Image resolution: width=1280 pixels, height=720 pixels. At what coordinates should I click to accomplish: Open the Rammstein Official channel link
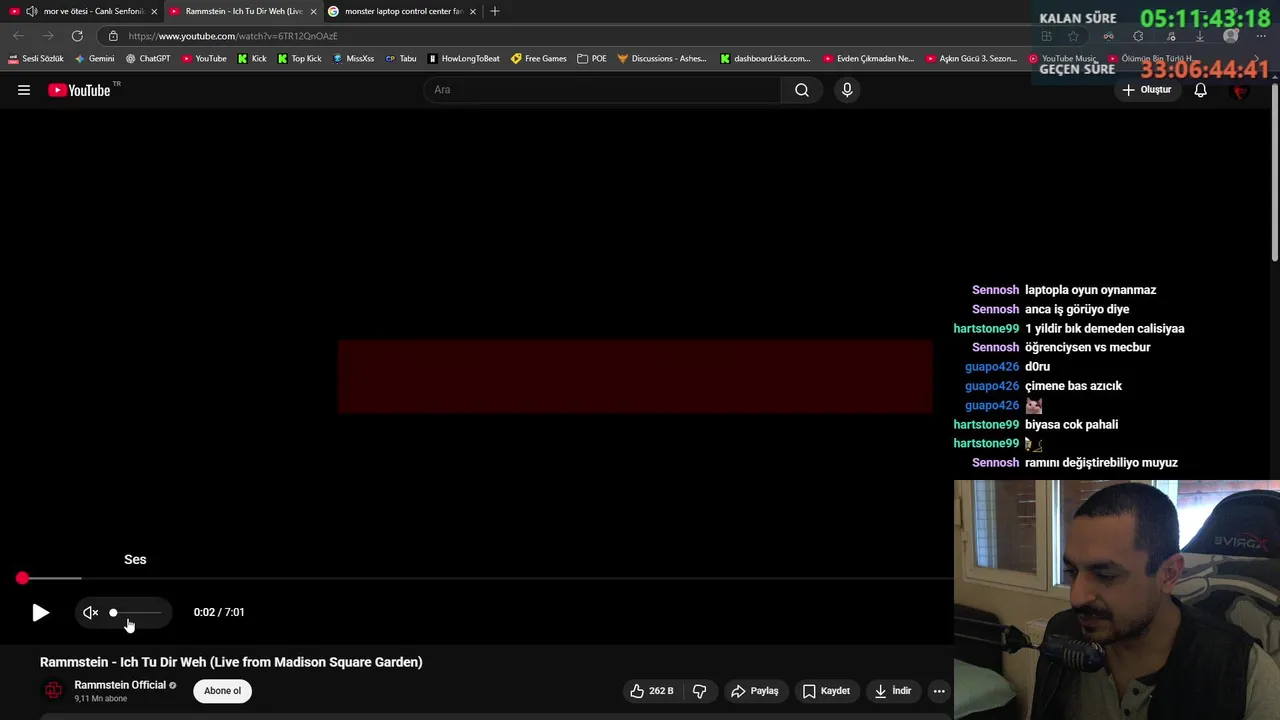[120, 685]
